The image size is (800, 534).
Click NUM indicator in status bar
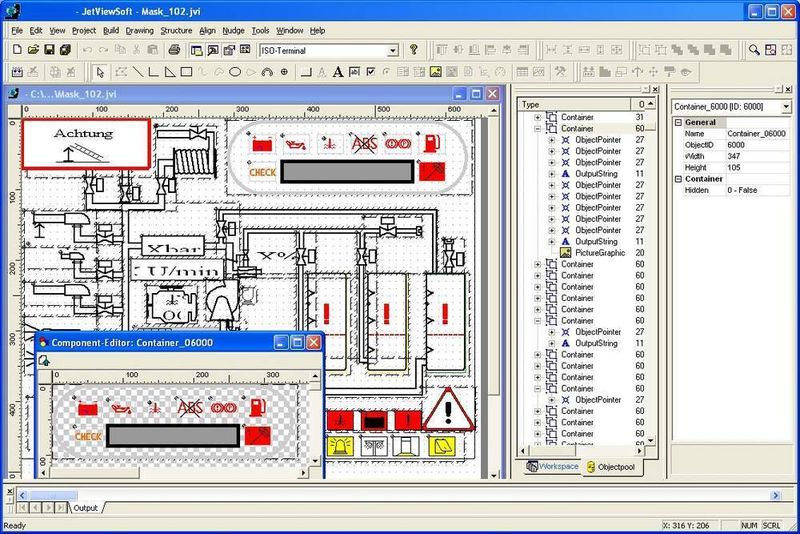click(749, 525)
